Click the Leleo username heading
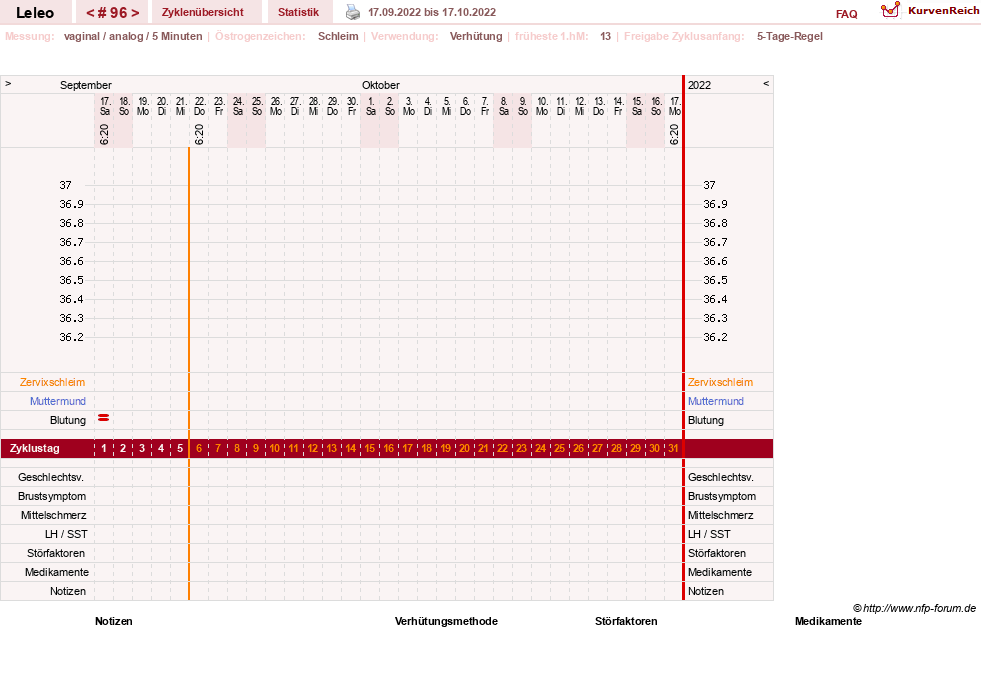Viewport: 981px width, 700px height. 35,13
